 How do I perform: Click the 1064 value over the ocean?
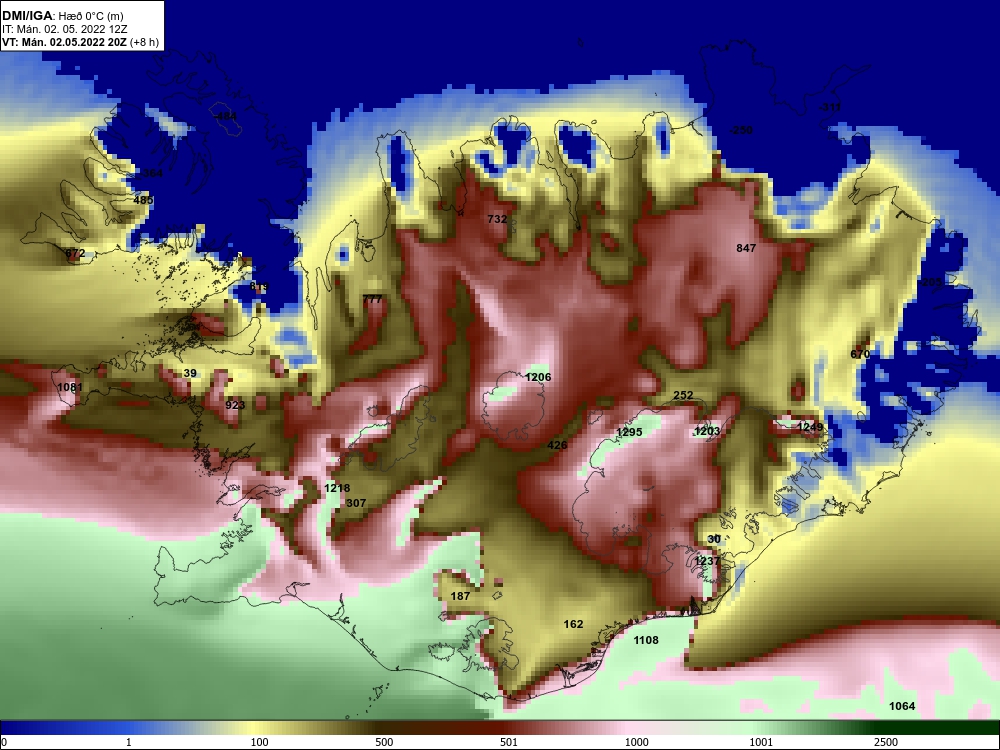pos(902,706)
